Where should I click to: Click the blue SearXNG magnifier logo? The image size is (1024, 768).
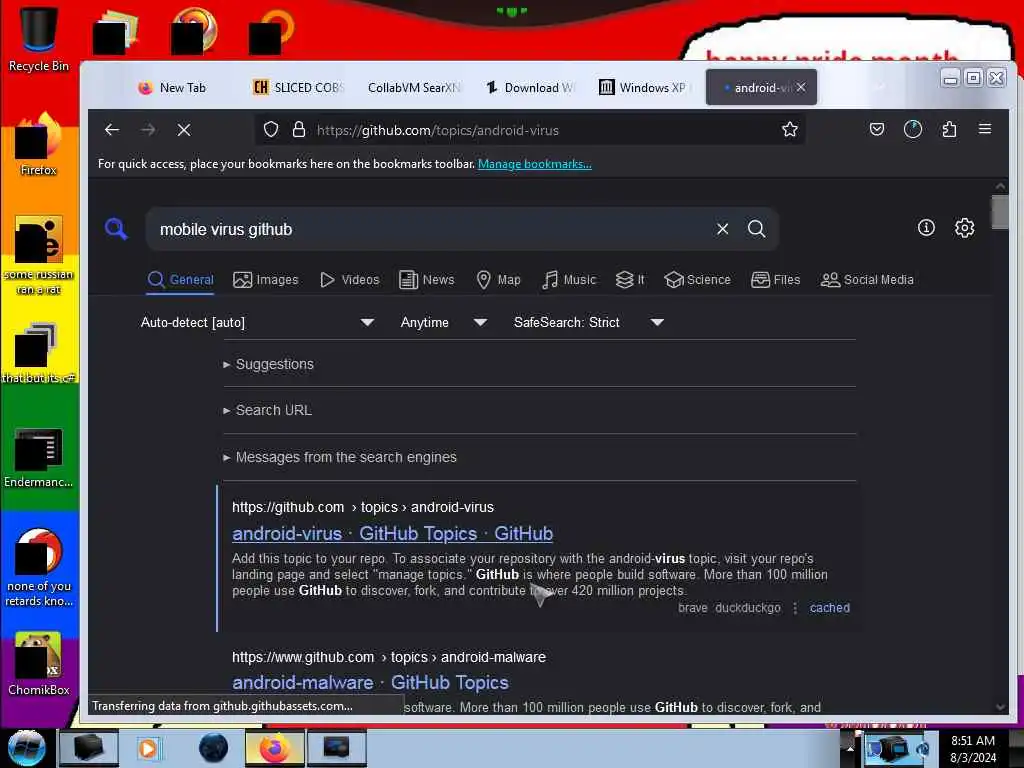click(x=116, y=229)
